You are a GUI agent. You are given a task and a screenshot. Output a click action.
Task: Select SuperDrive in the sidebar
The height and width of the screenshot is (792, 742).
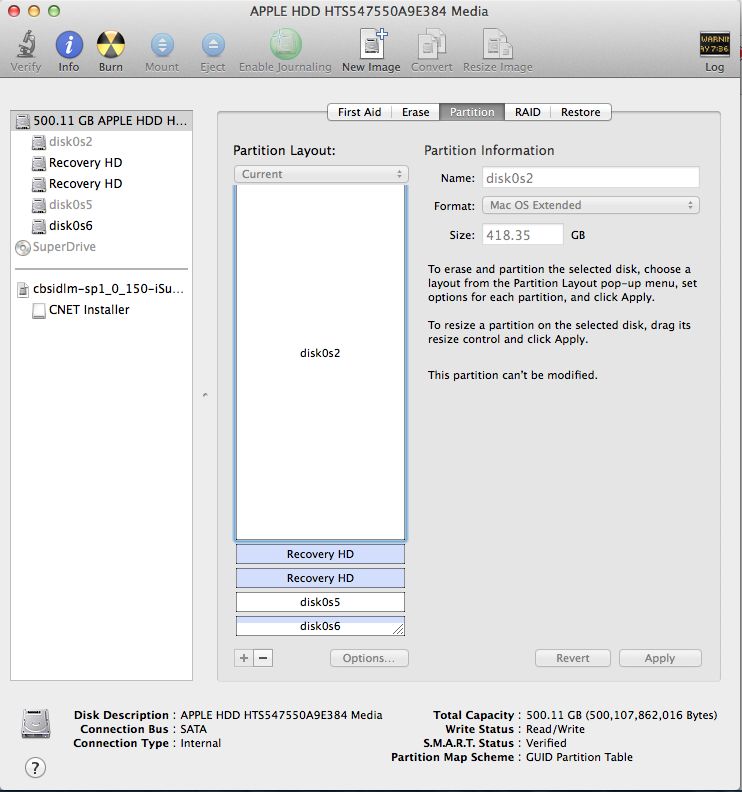tap(101, 247)
